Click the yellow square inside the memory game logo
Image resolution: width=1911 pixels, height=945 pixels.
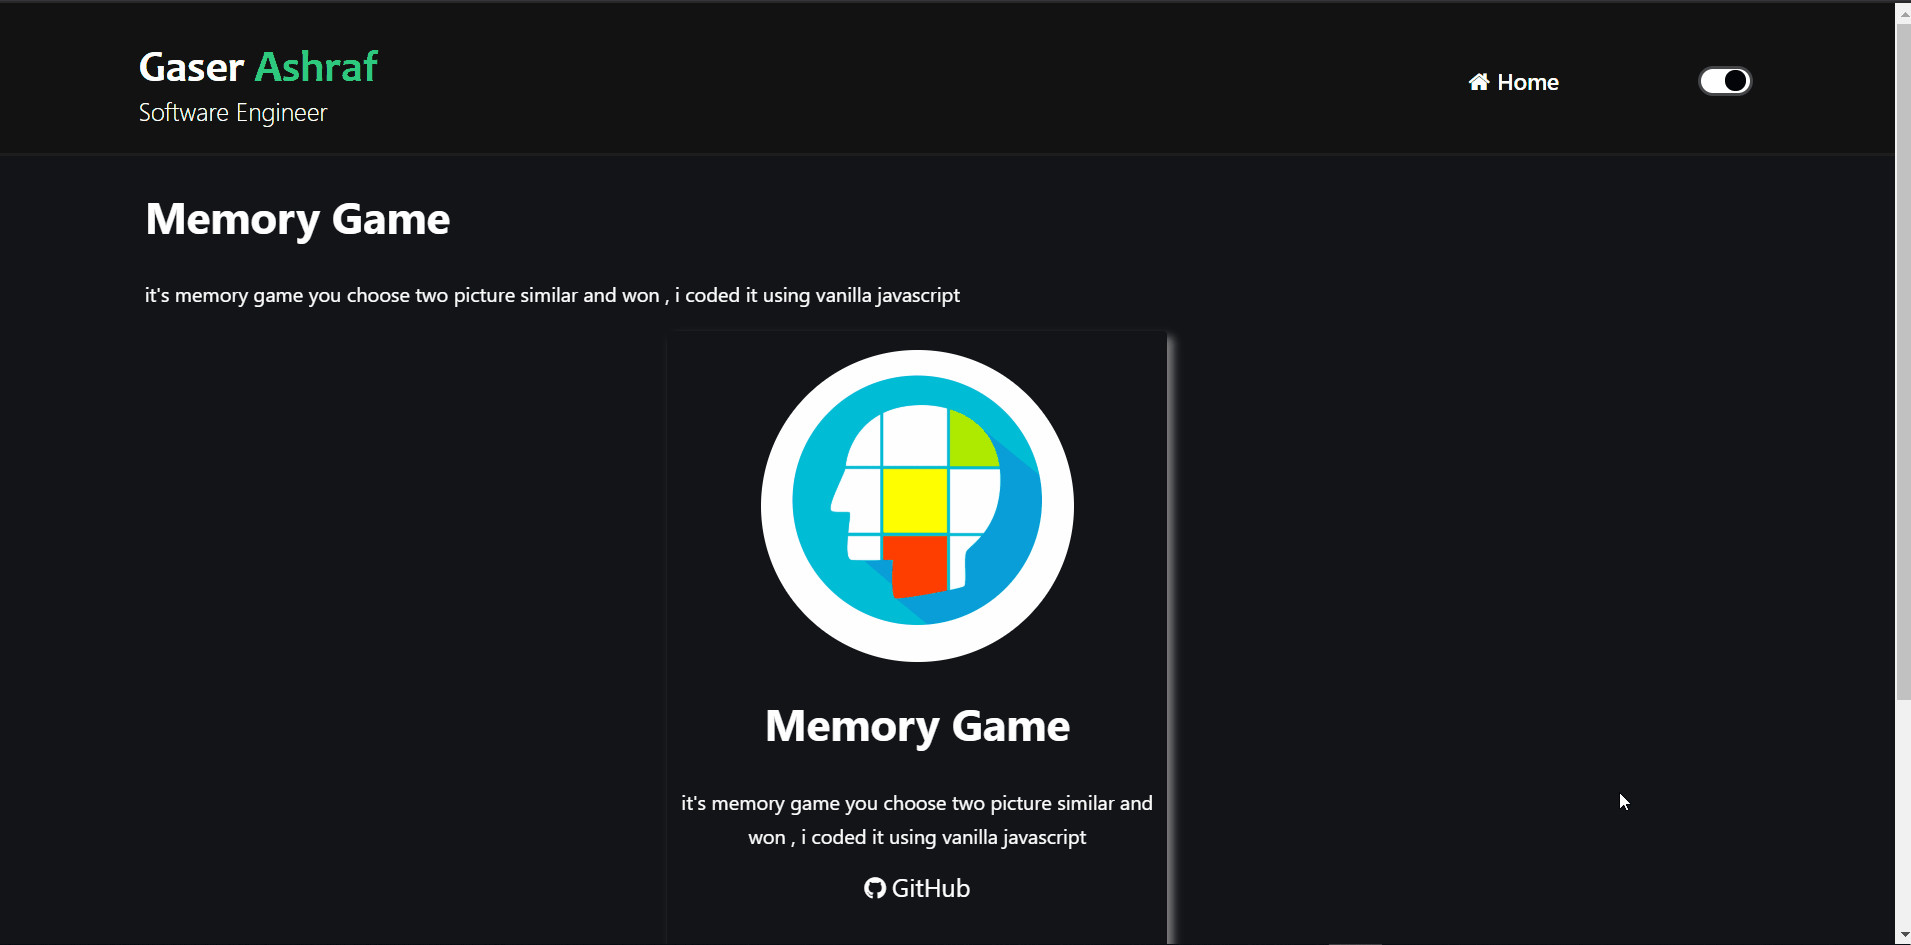coord(917,501)
